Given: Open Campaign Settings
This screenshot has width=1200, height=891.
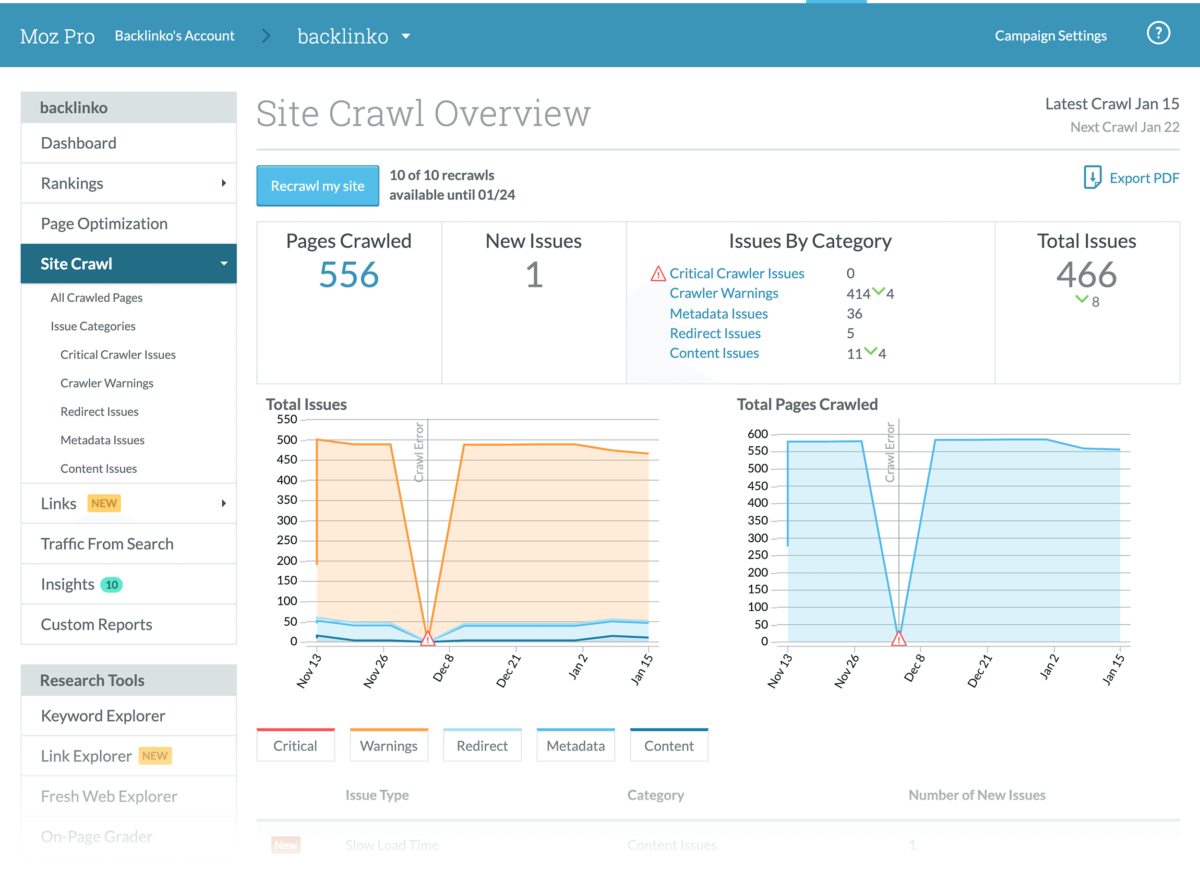Looking at the screenshot, I should [x=1051, y=36].
